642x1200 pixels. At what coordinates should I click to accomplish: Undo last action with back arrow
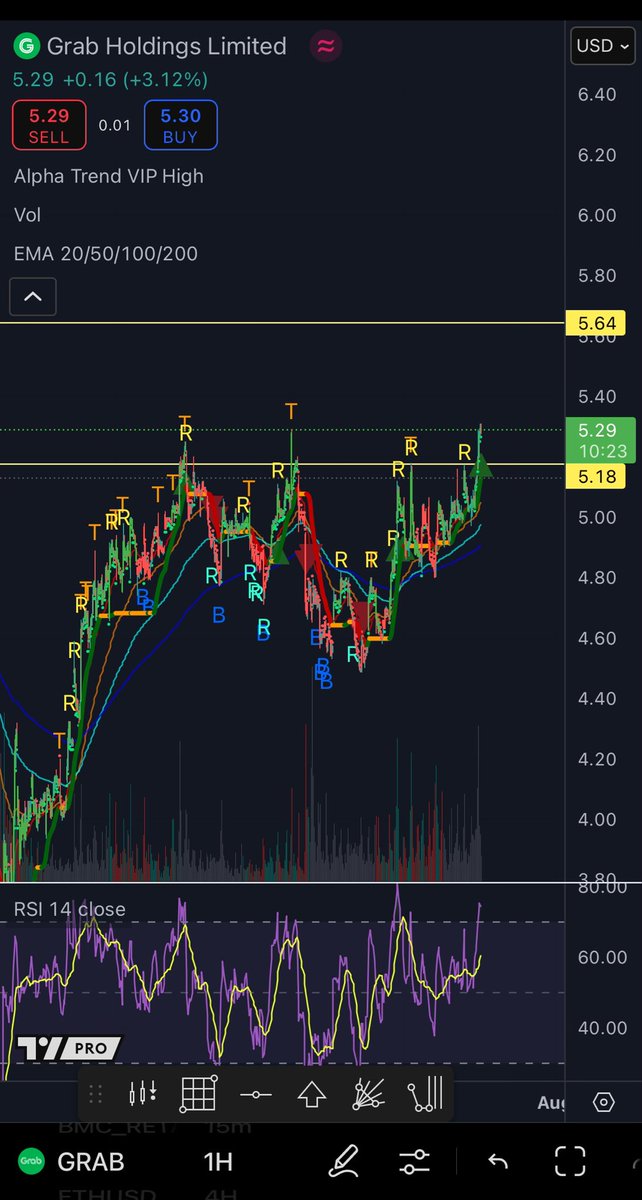pyautogui.click(x=497, y=1161)
